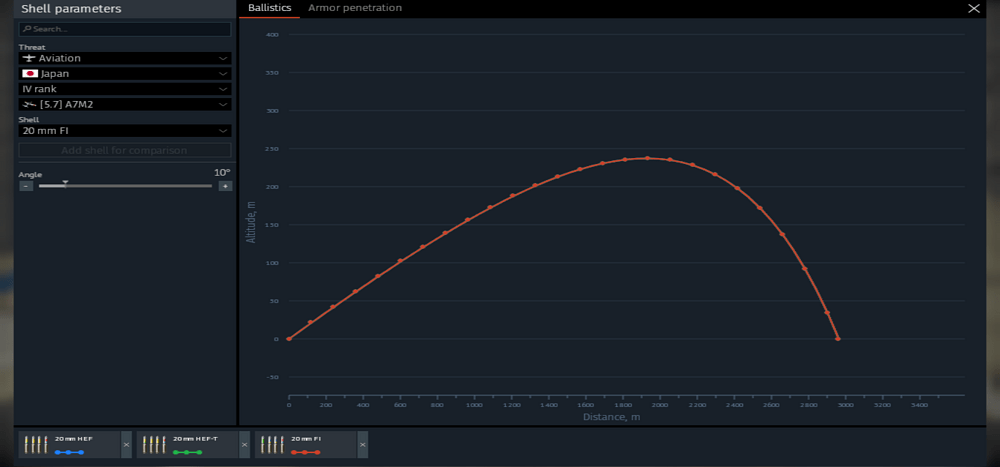Select the 20 mm HEF-T shell card

pos(188,444)
